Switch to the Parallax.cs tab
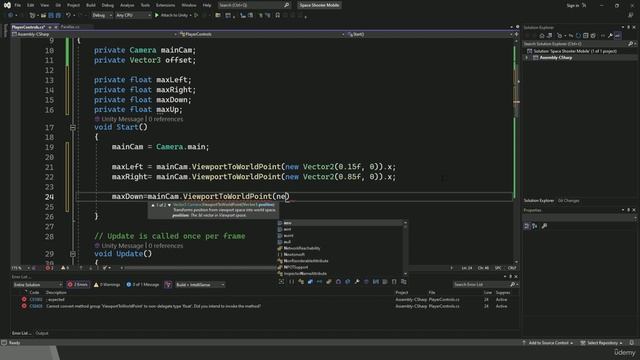 (70, 27)
